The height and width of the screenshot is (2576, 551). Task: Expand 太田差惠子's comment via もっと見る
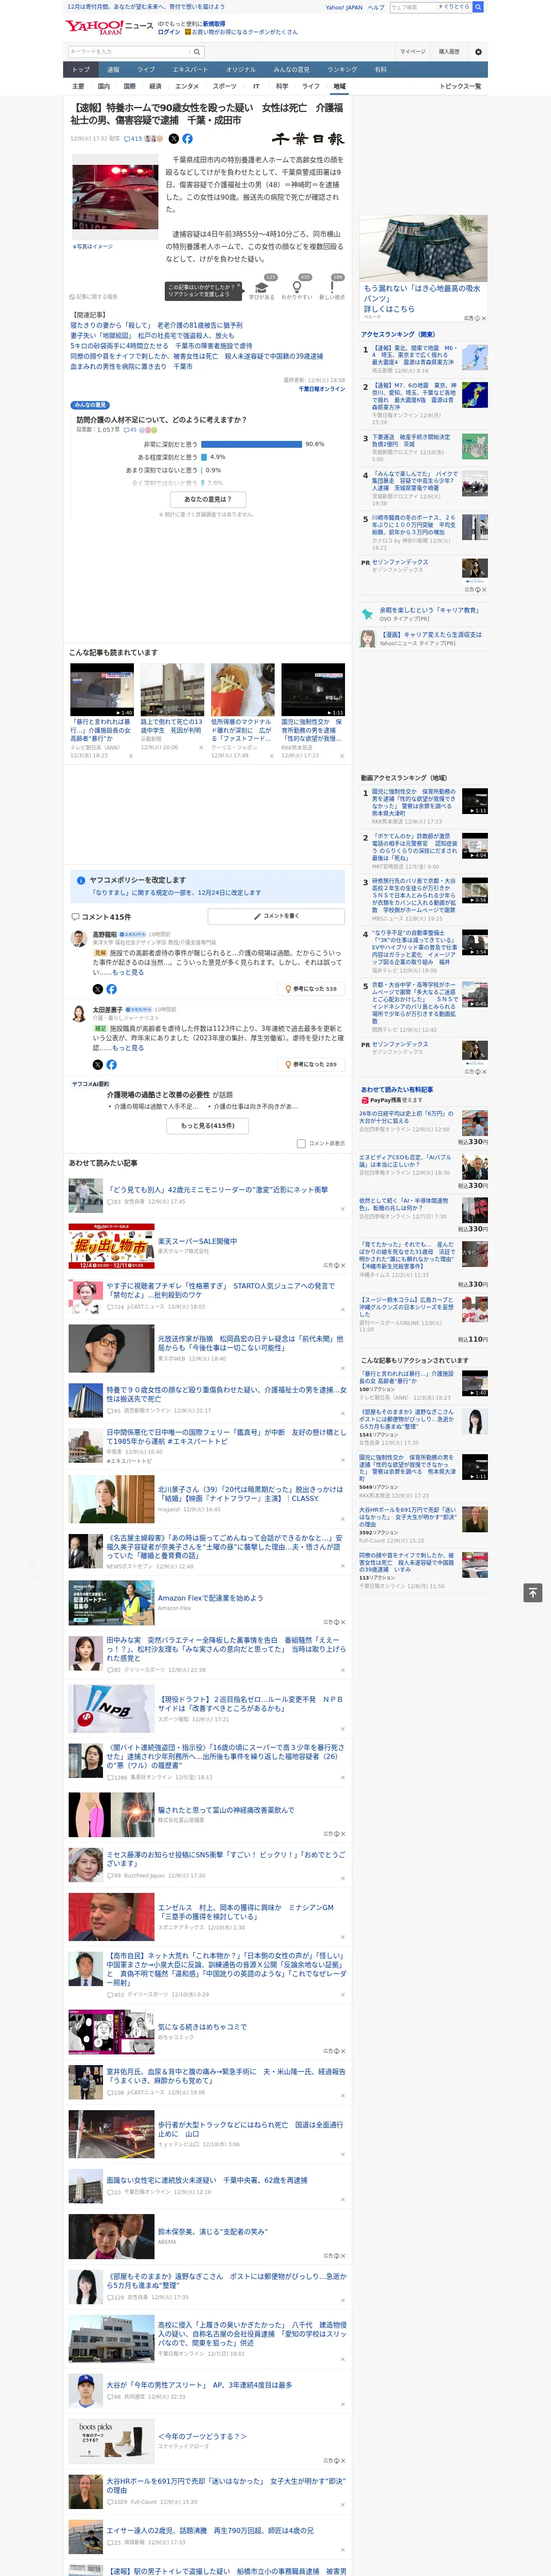click(128, 1047)
